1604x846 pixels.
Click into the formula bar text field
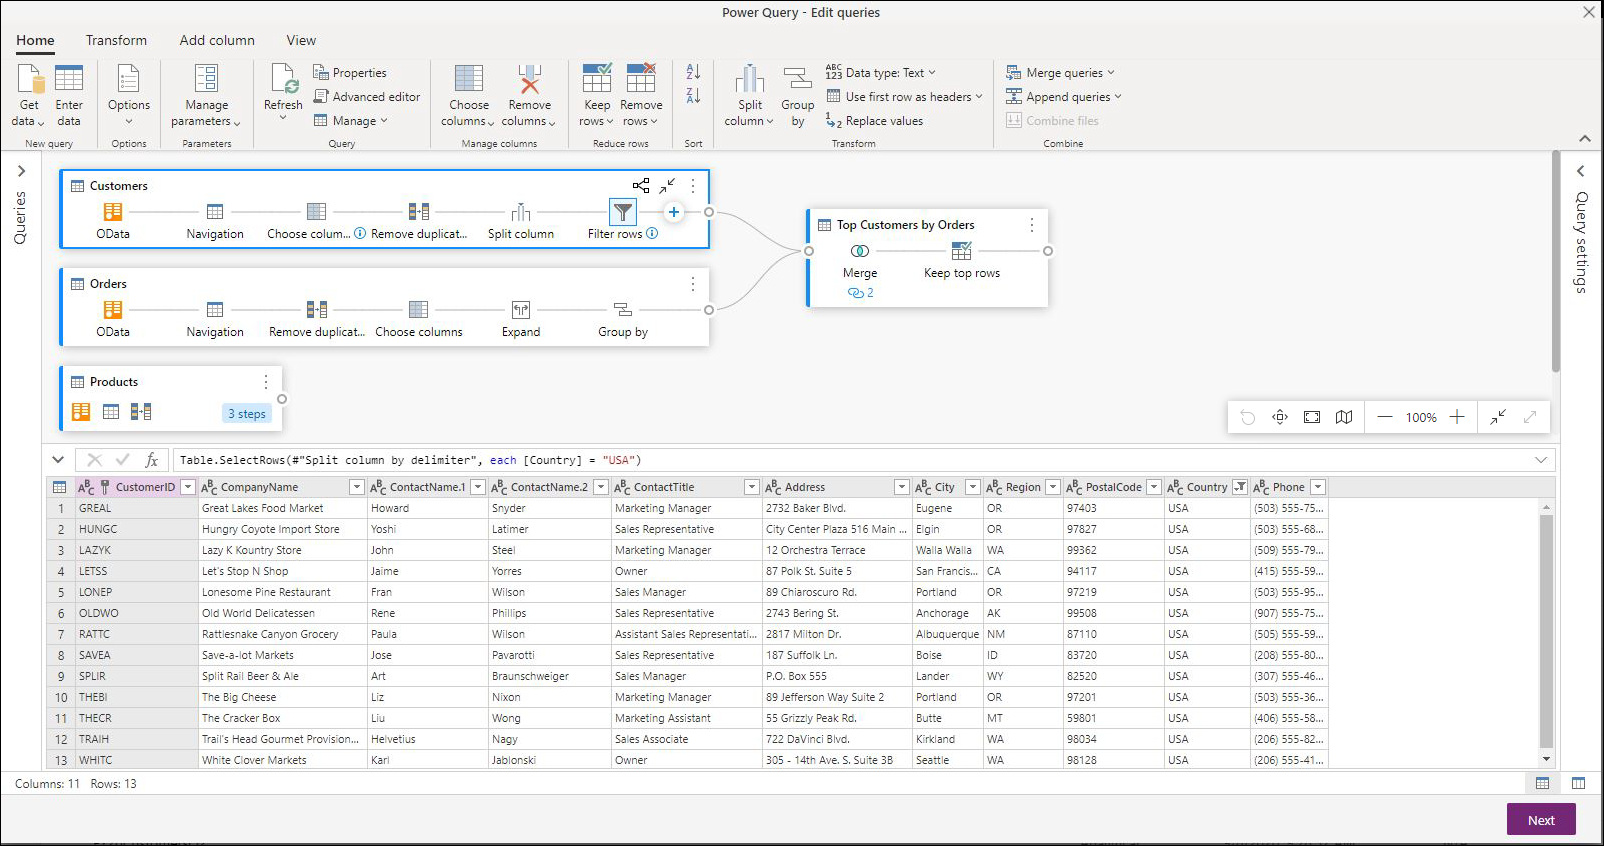850,460
